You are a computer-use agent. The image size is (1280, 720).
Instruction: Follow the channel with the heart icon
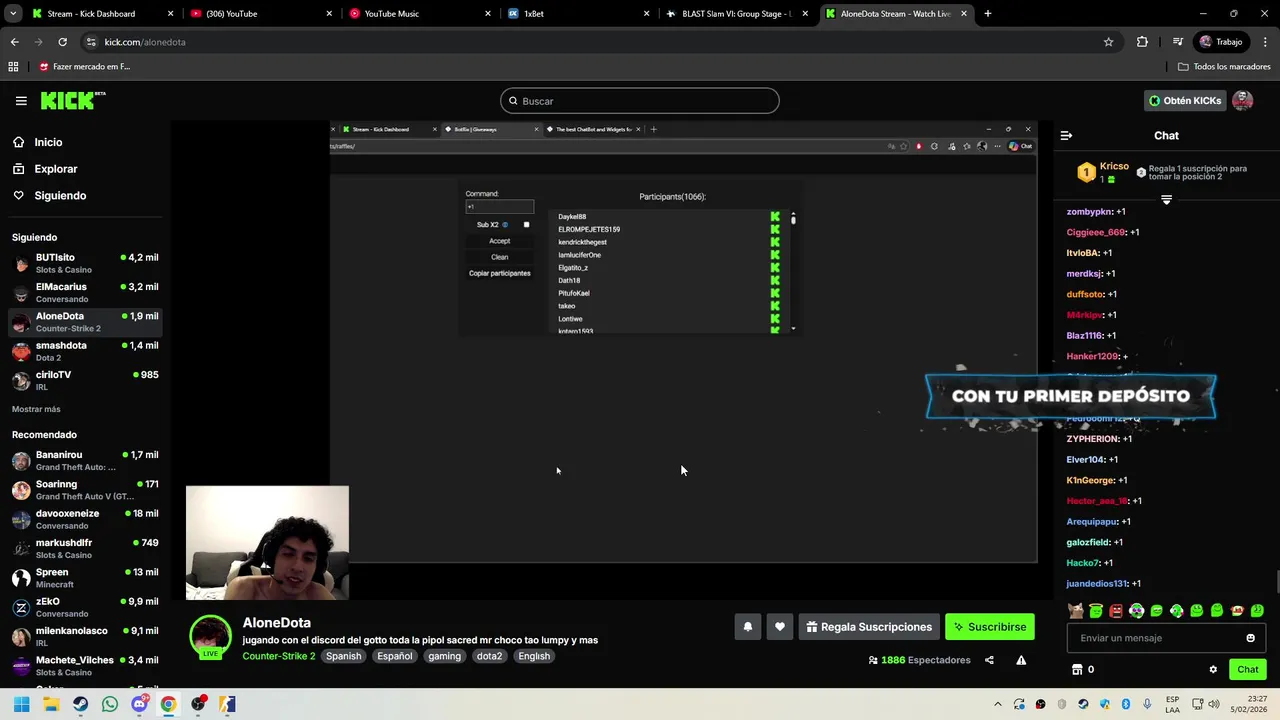pyautogui.click(x=780, y=627)
